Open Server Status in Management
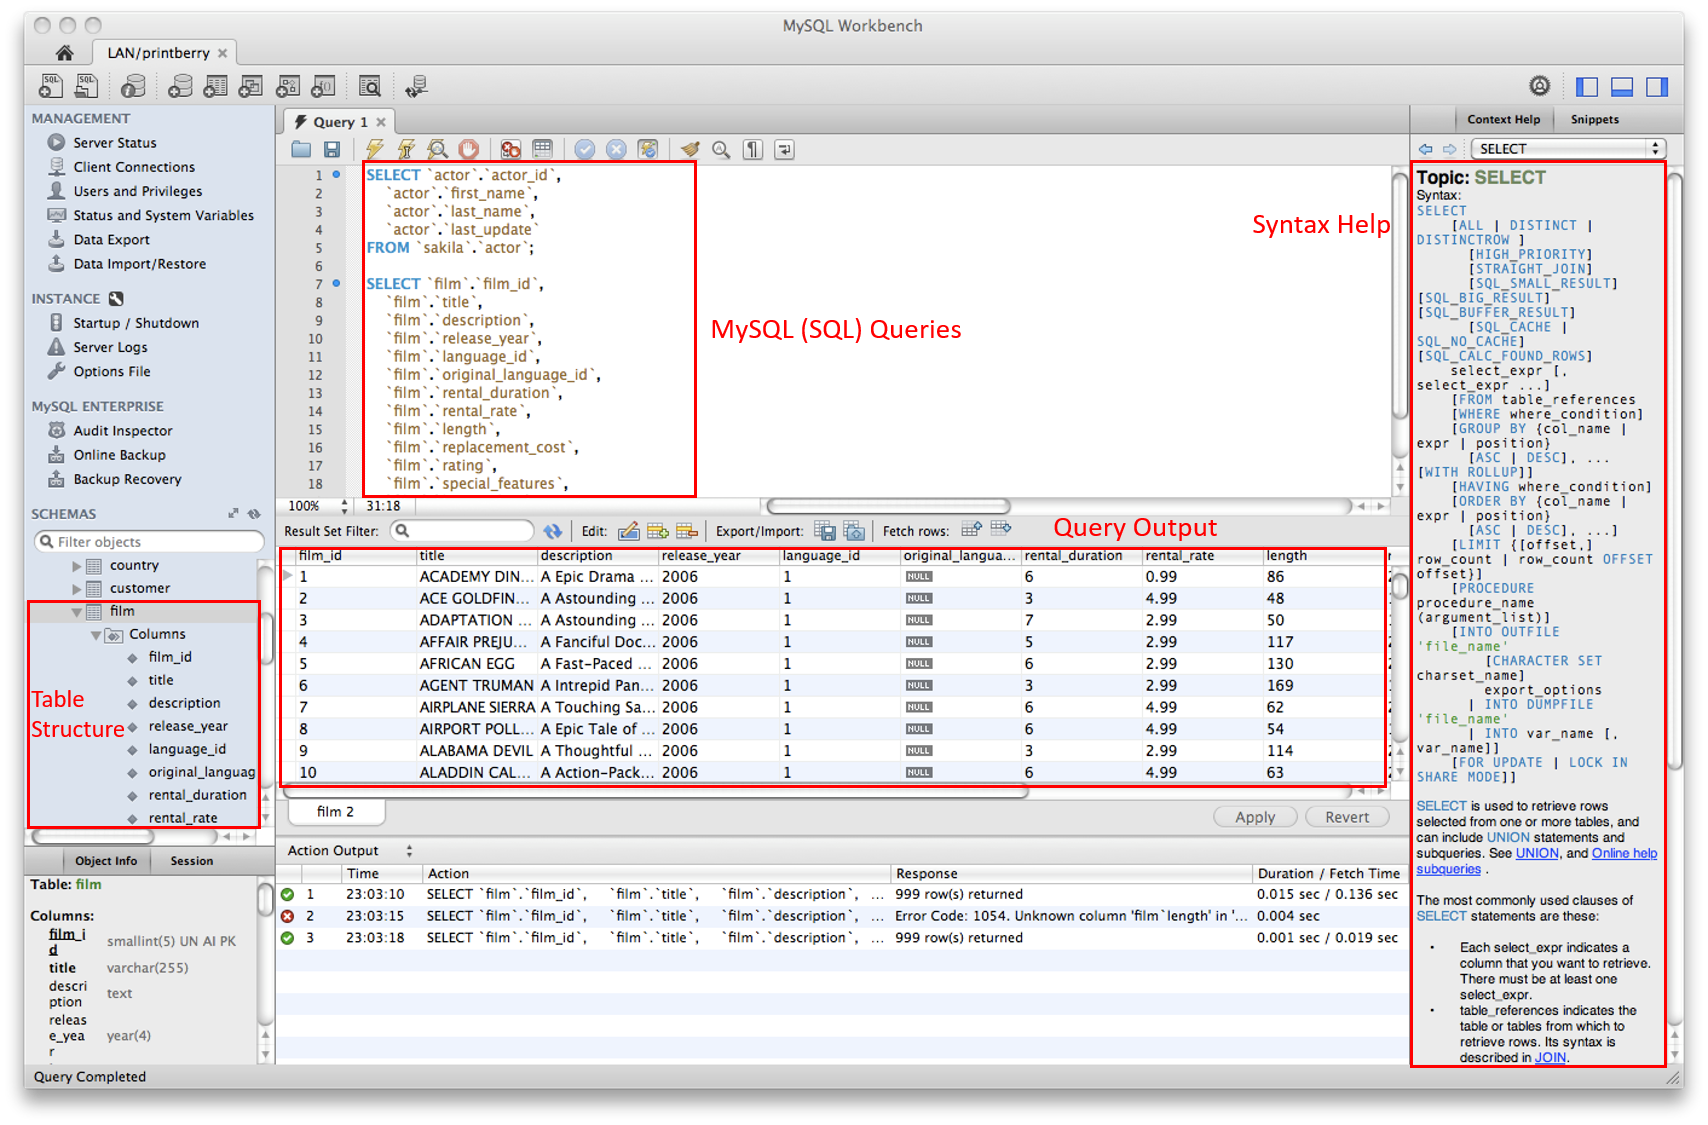The width and height of the screenshot is (1708, 1125). [x=114, y=143]
